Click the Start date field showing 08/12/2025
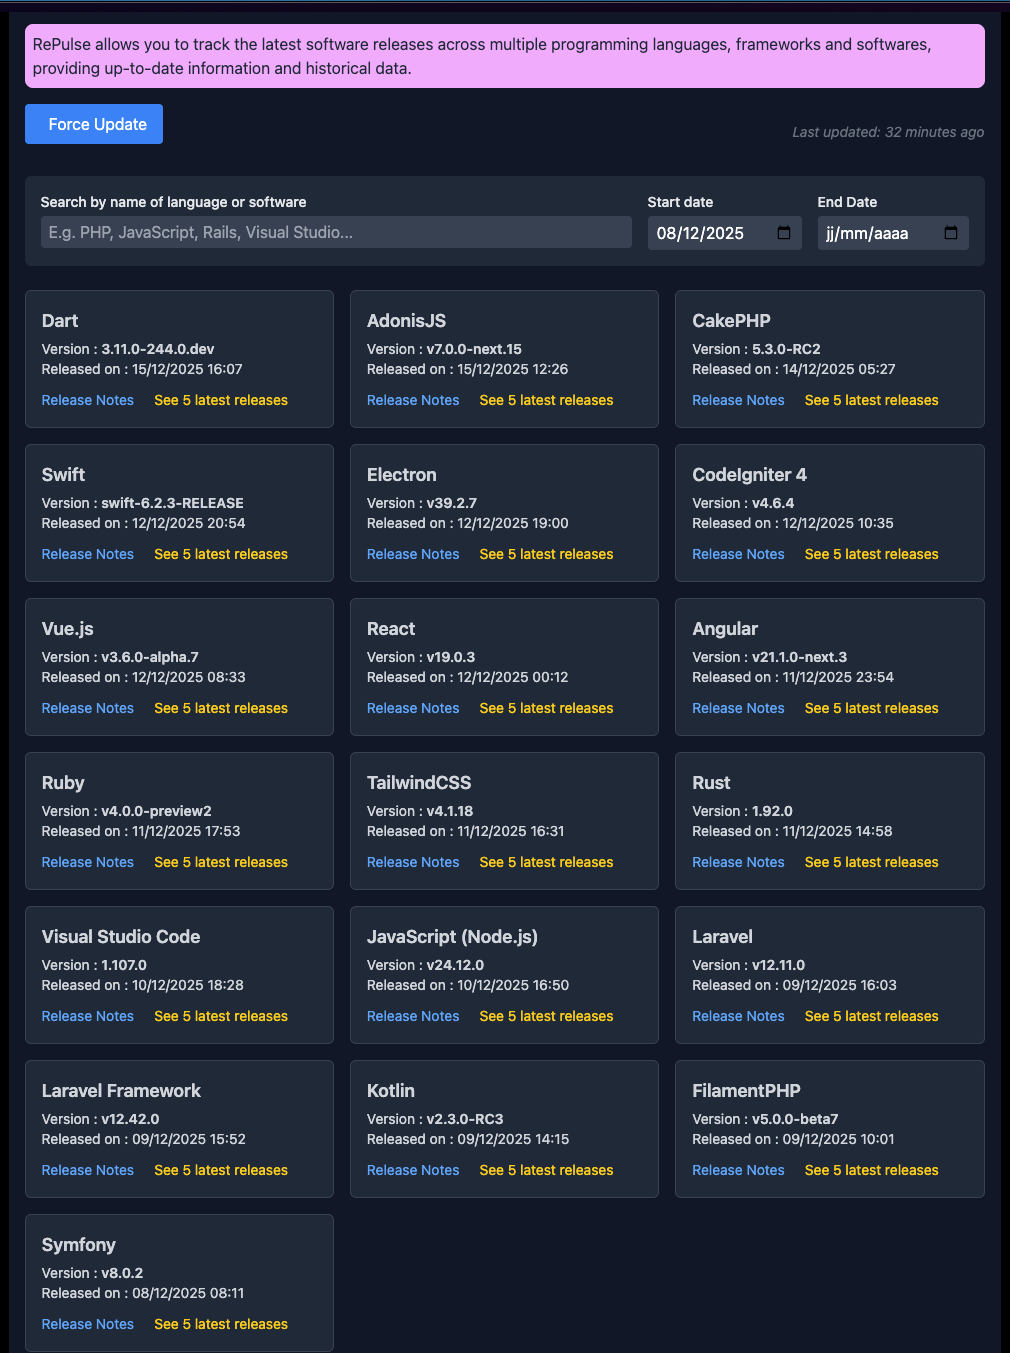Screen dimensions: 1010x1353 [x=724, y=233]
